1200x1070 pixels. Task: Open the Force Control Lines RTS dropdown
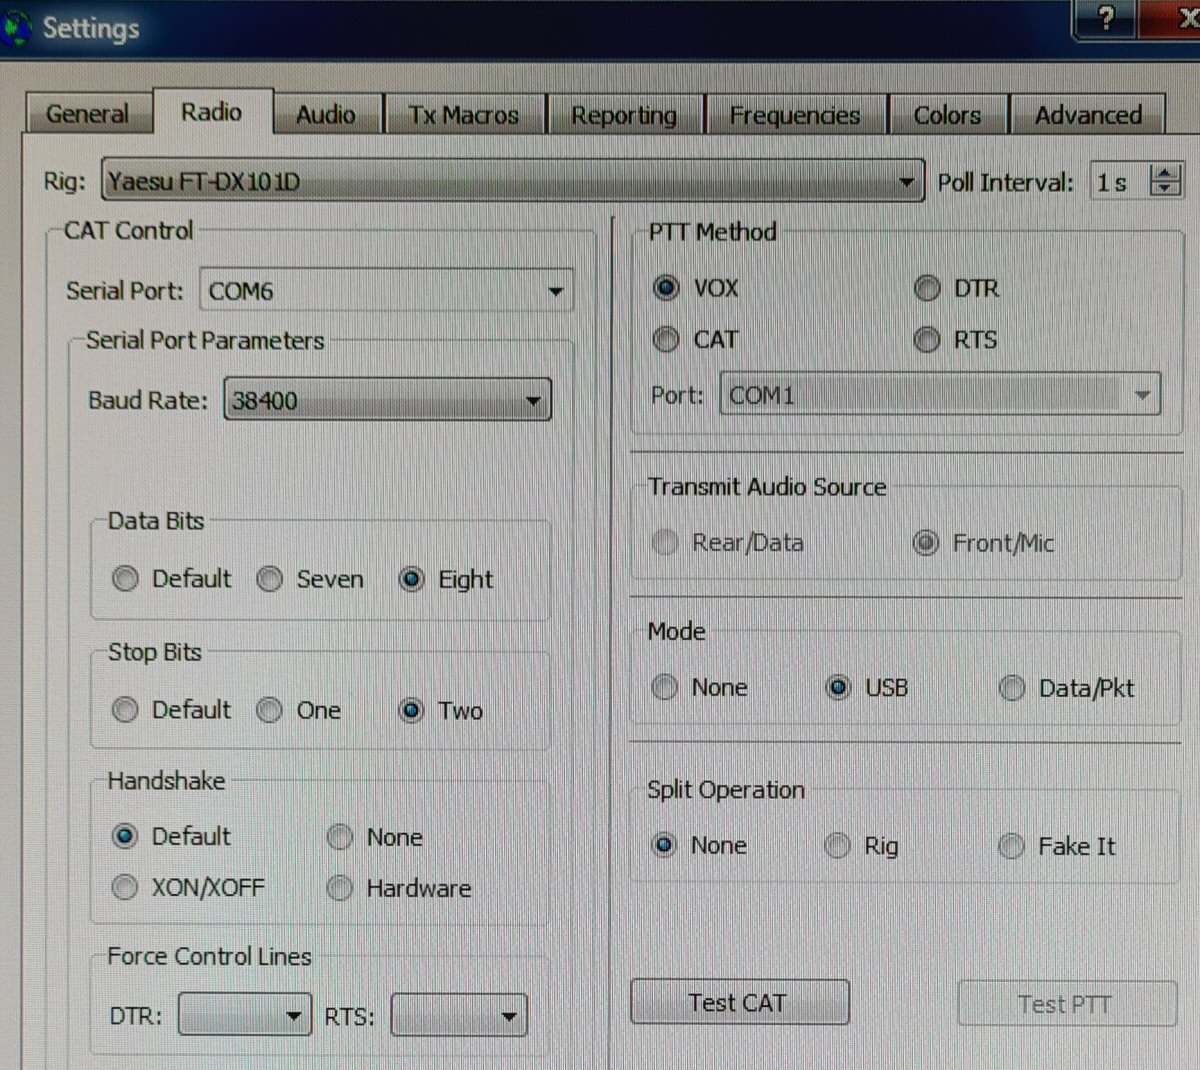coord(459,1016)
